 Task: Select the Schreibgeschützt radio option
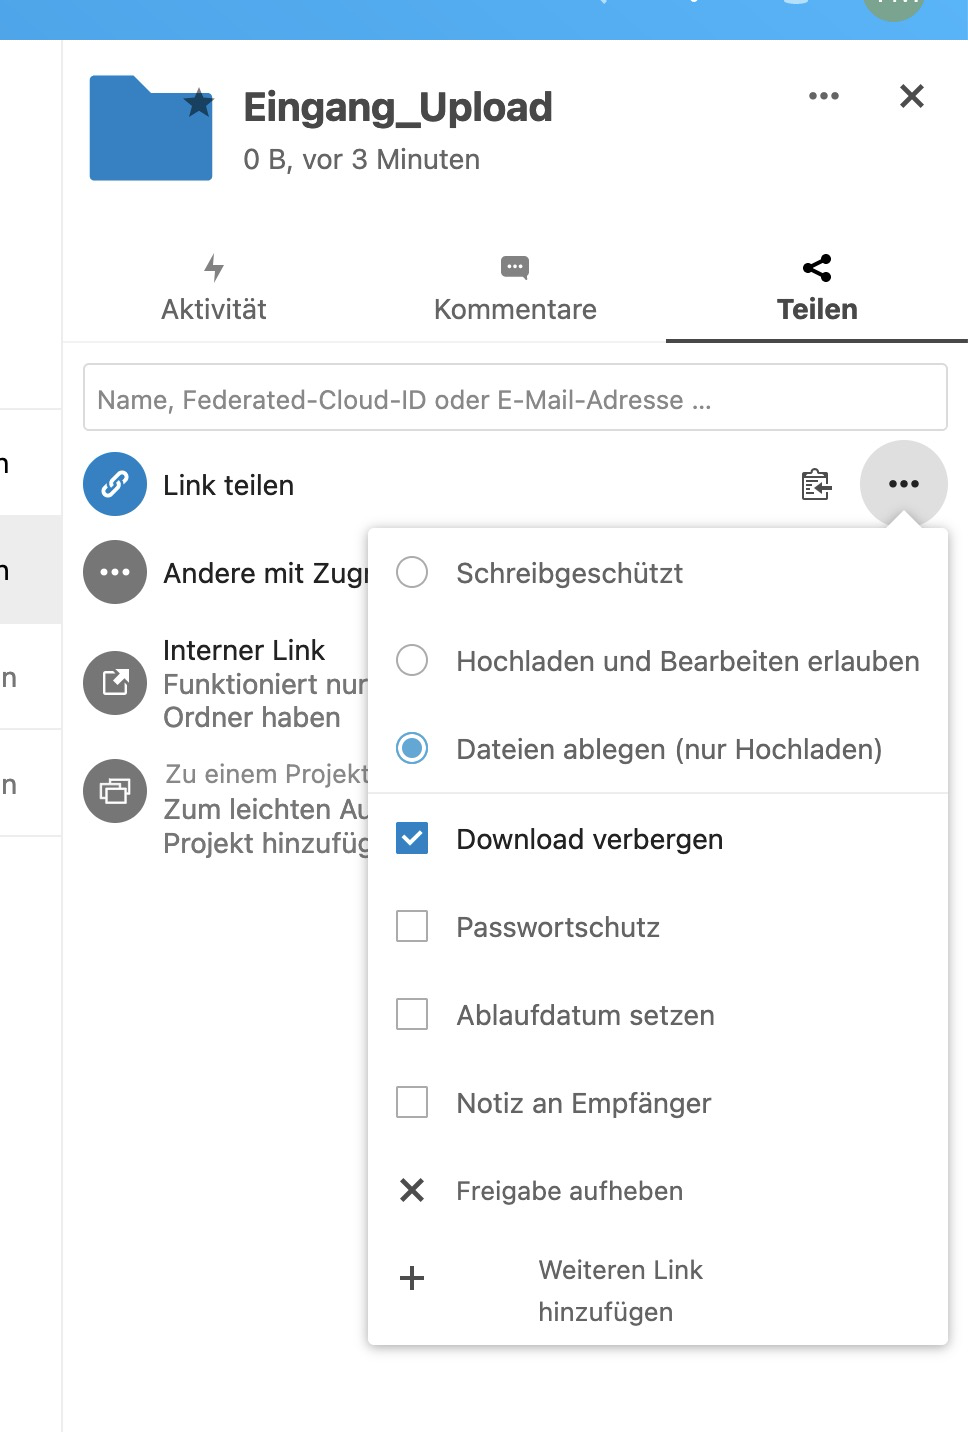coord(412,573)
